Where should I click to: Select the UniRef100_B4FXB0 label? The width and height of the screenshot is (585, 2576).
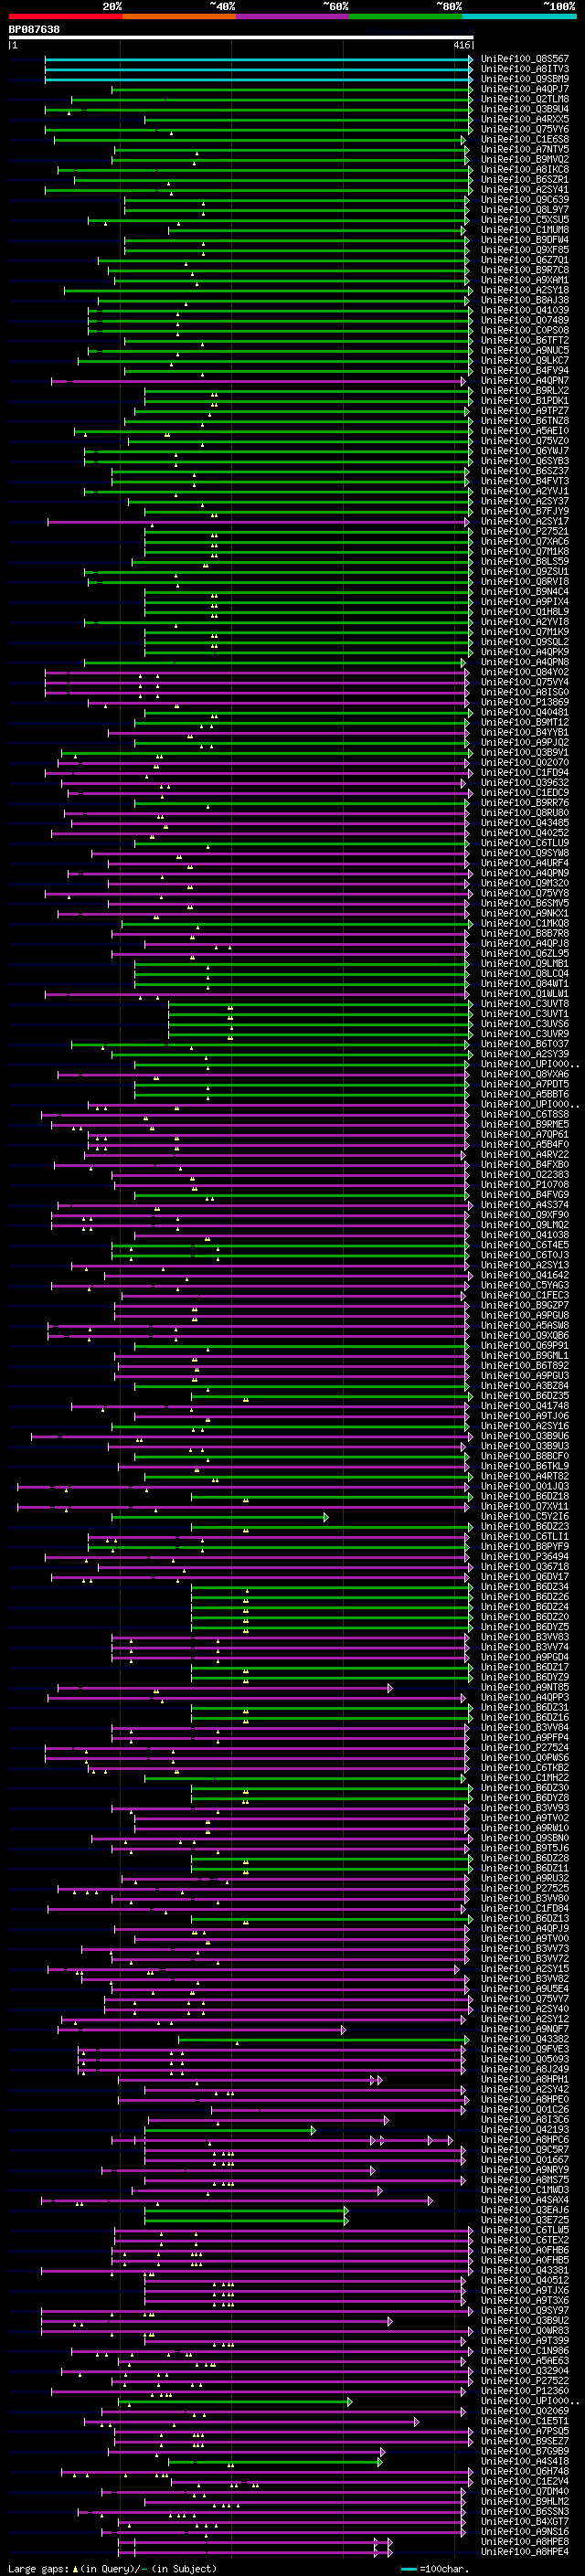click(x=525, y=1164)
